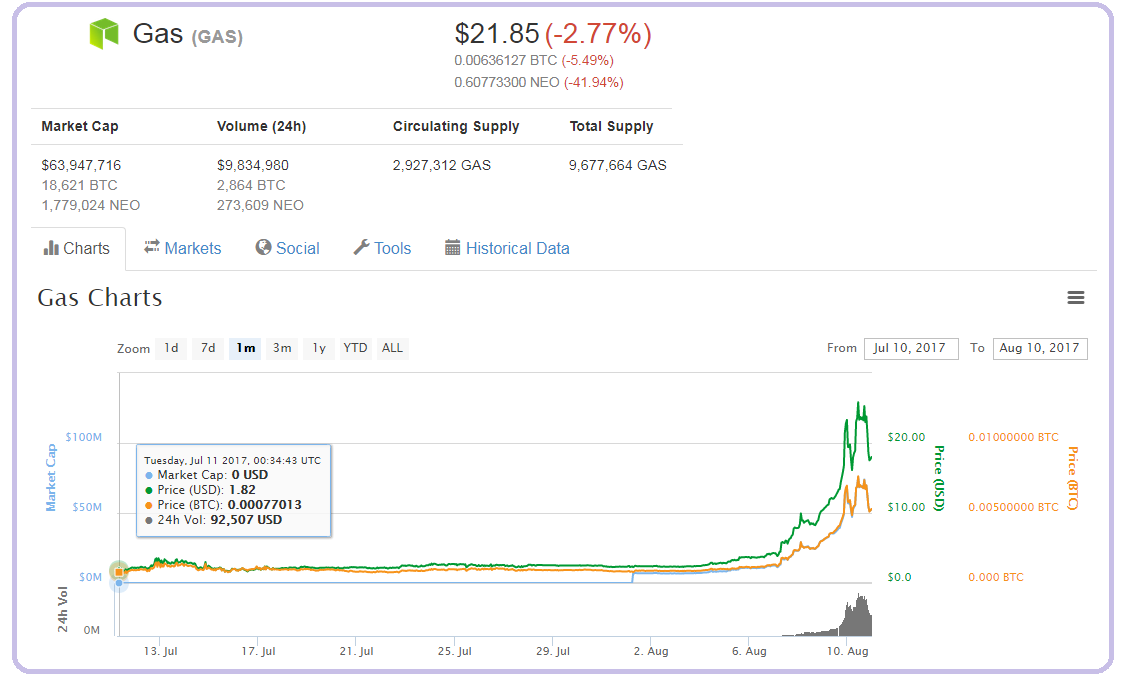Click the $100M market cap axis label

84,437
